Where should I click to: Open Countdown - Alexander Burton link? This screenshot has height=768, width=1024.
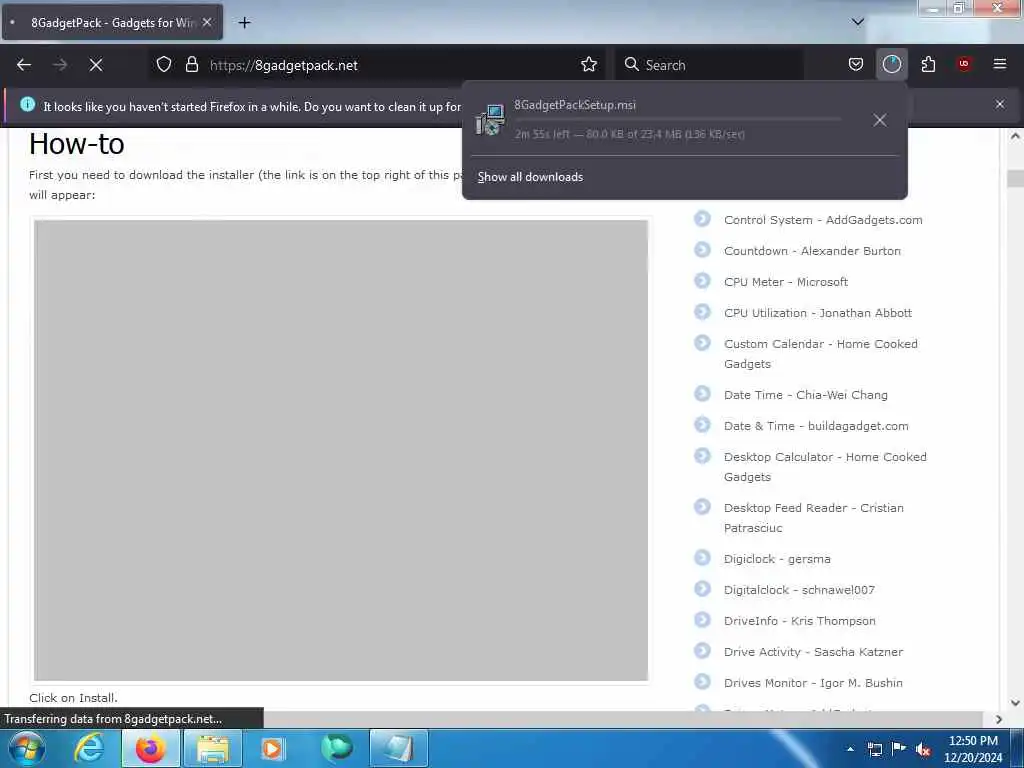coord(812,251)
